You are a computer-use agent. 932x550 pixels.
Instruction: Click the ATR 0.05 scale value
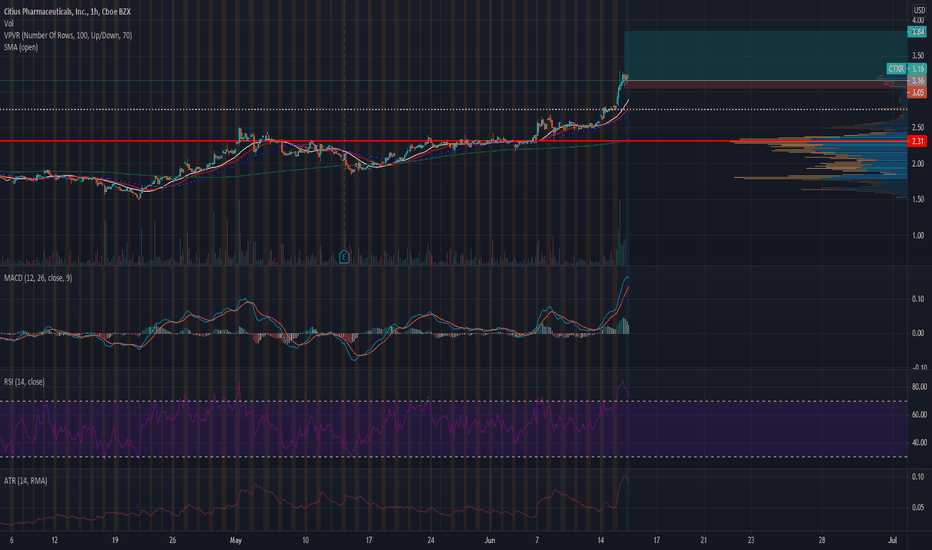(918, 507)
